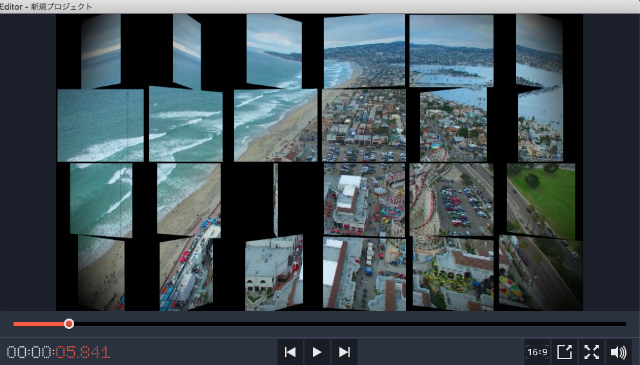Select the 00:00 hours-minutes part of timecode
Viewport: 640px width, 365px height.
point(29,352)
